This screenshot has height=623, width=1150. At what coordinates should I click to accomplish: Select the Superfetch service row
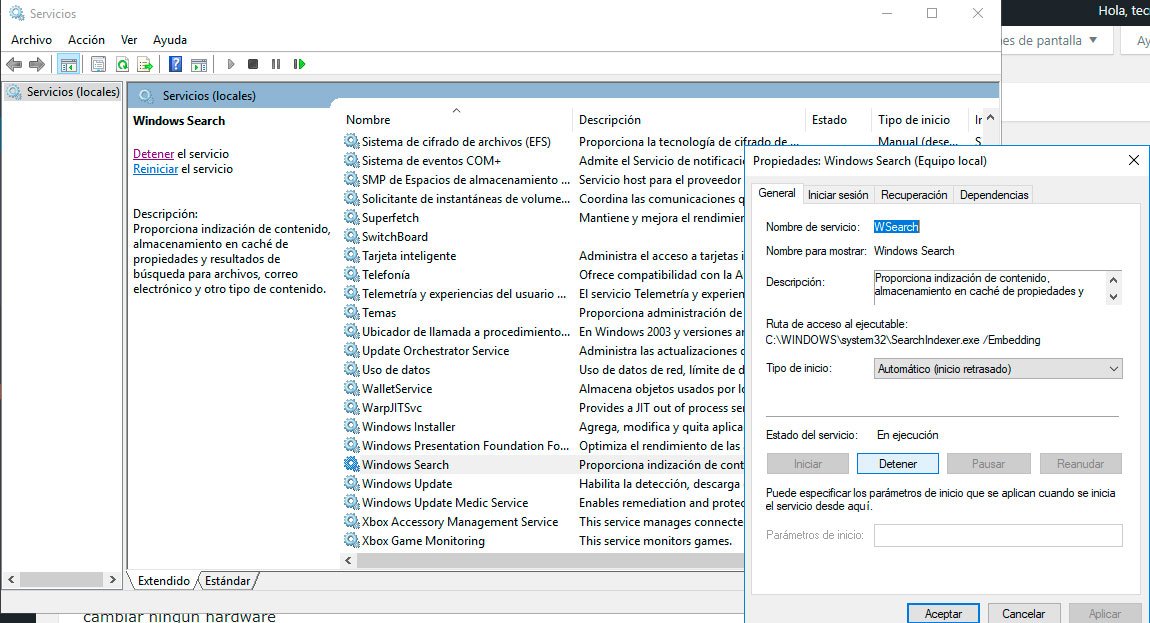[390, 218]
